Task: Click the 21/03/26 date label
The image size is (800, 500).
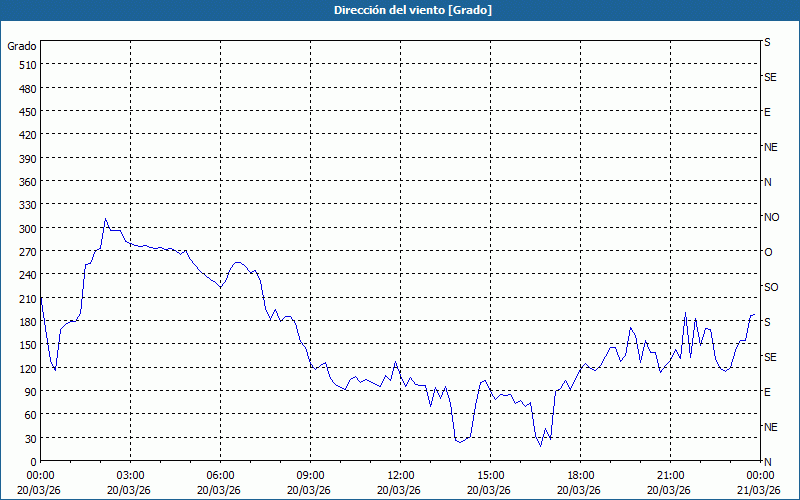Action: click(759, 490)
